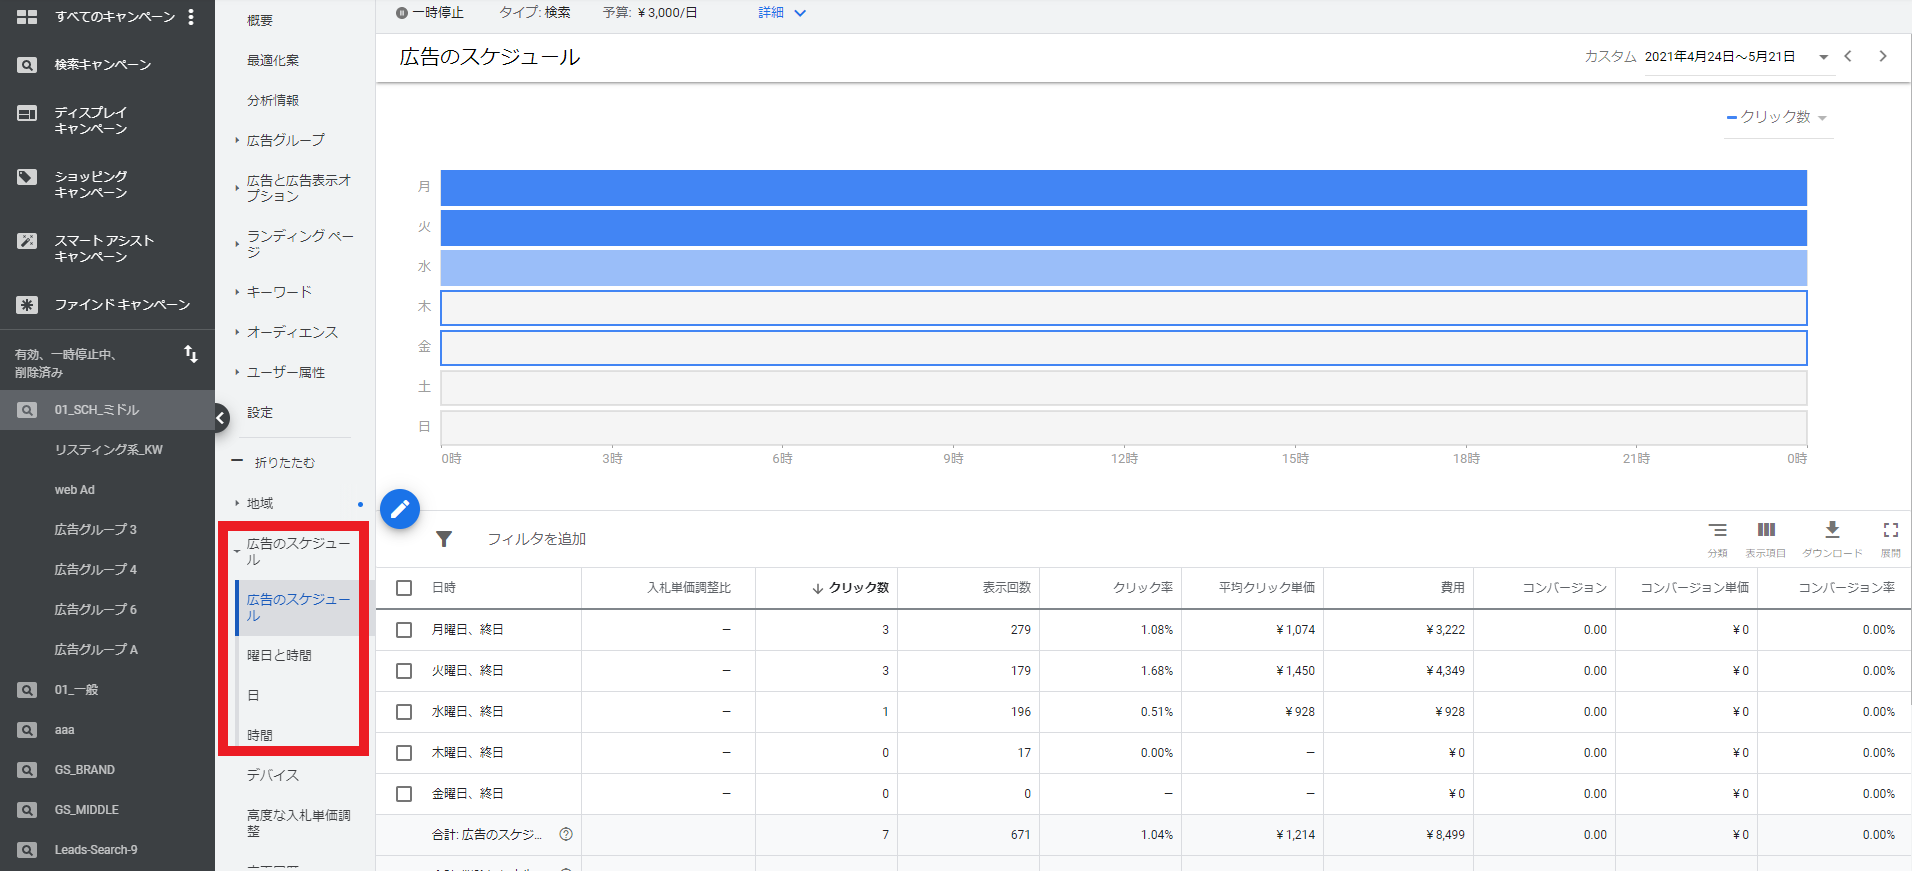The image size is (1912, 871).
Task: Click the blue pencil edit button
Action: (x=400, y=509)
